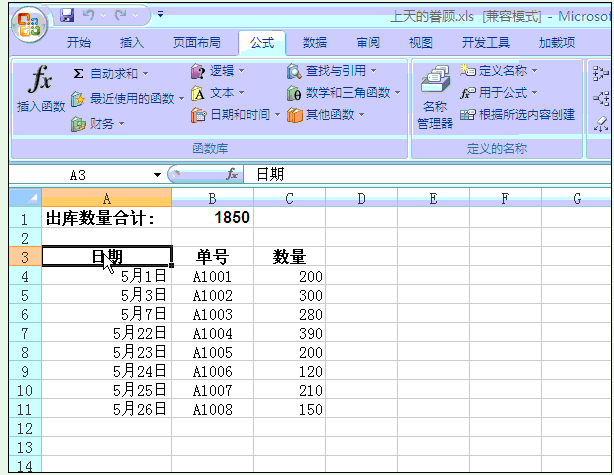Select column B header

tap(213, 198)
